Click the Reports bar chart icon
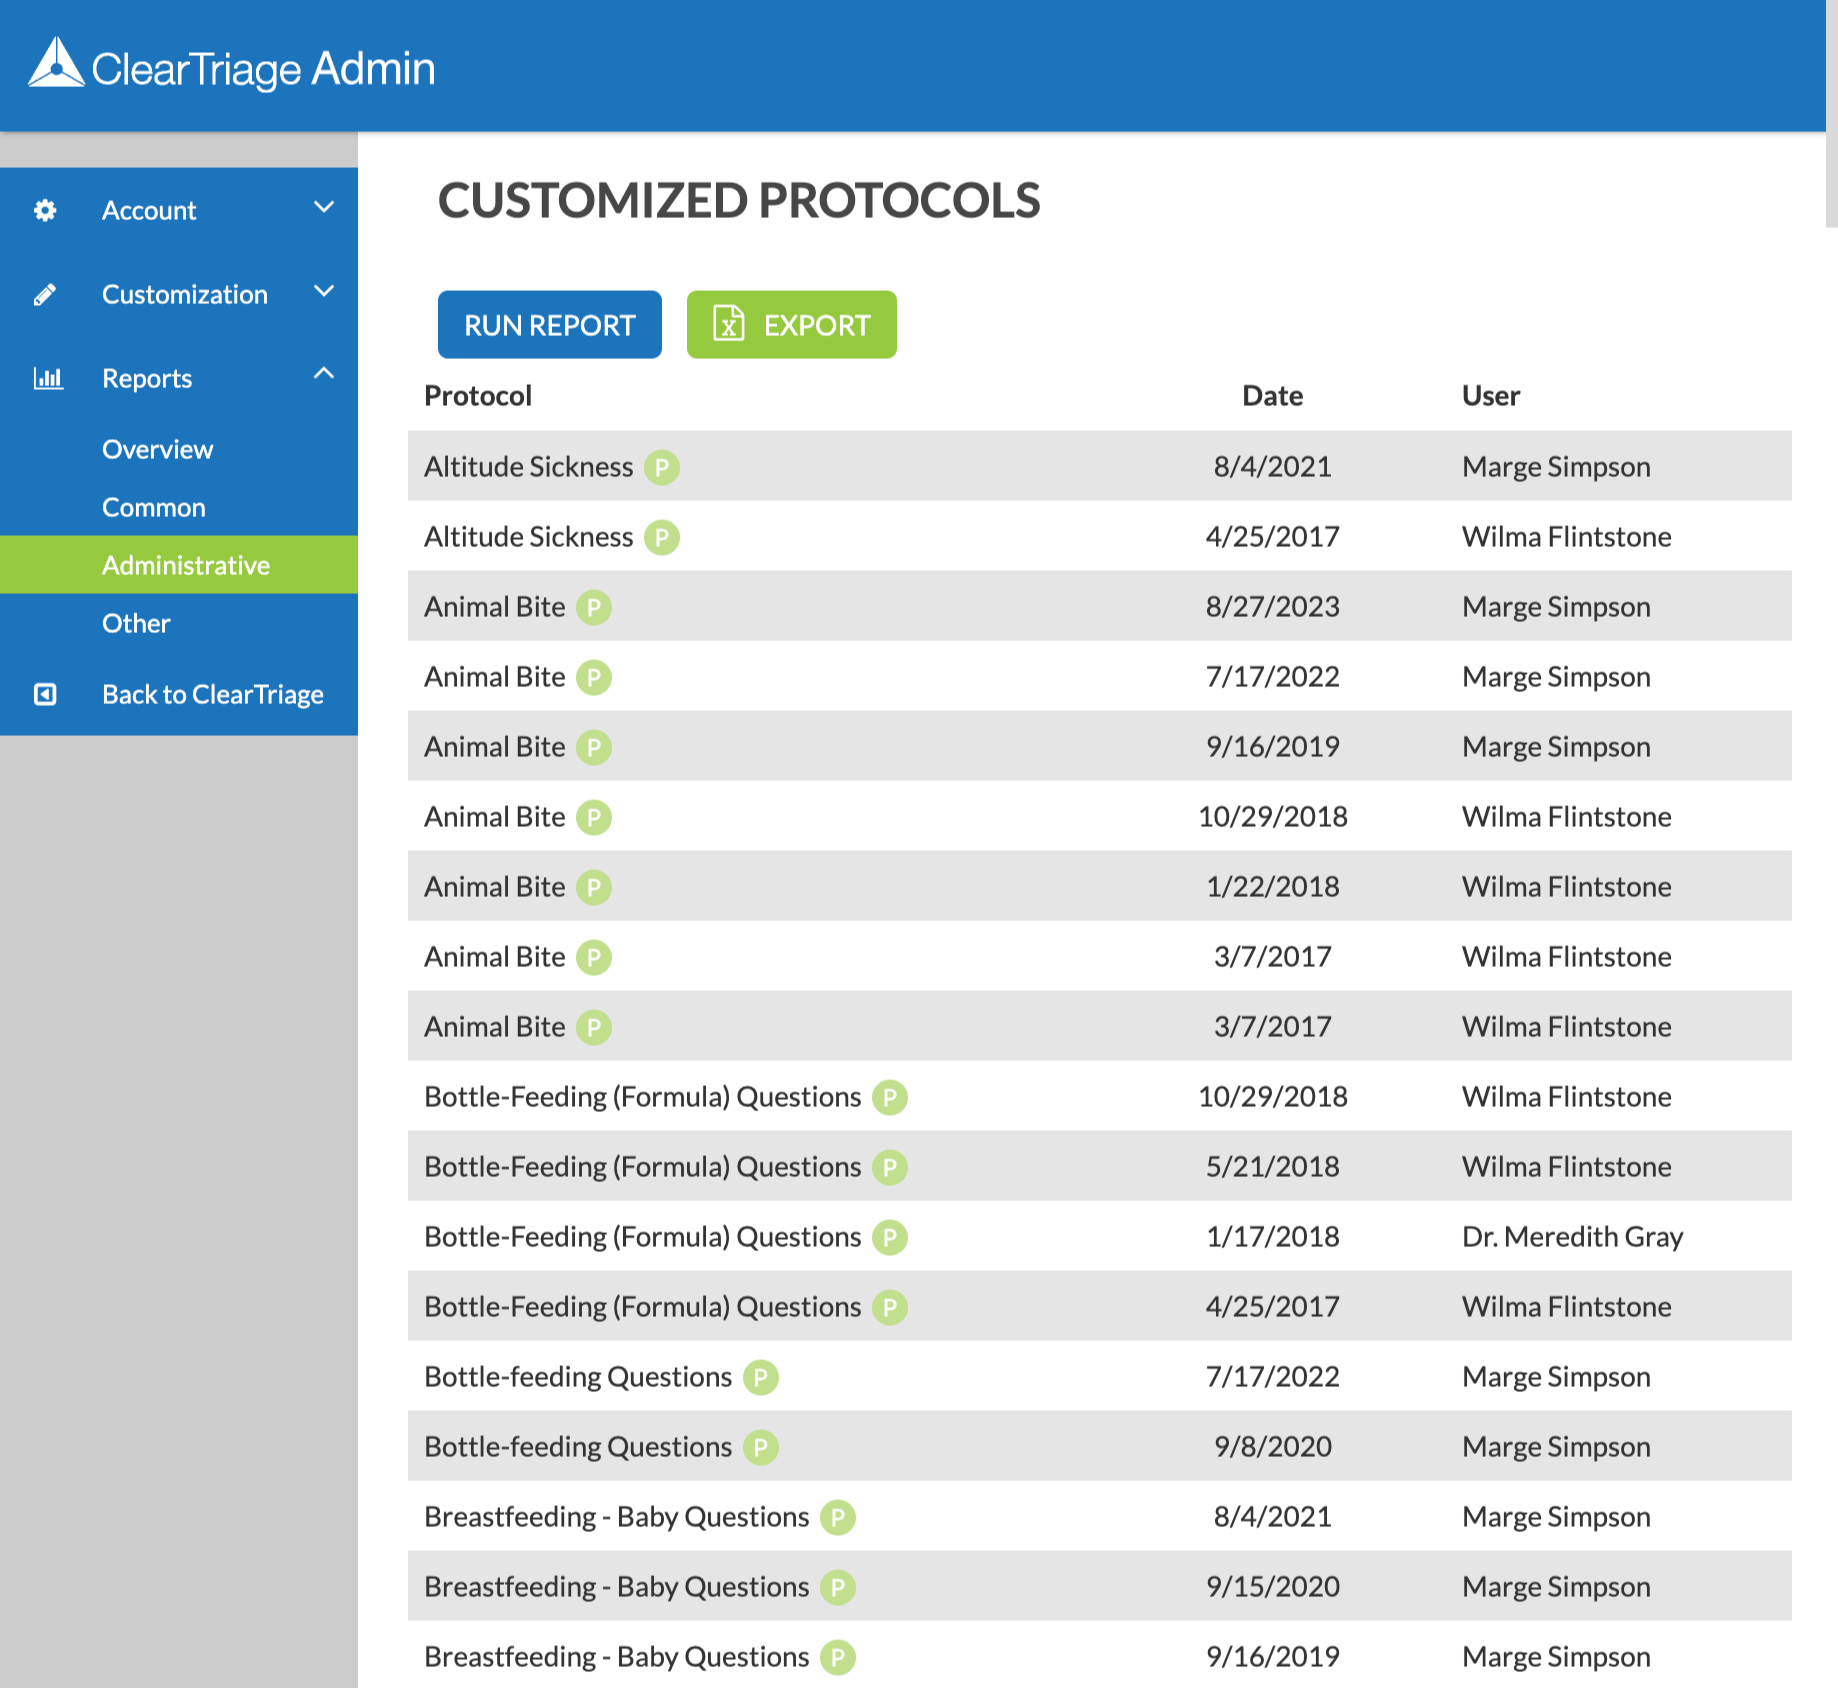This screenshot has width=1838, height=1688. pyautogui.click(x=48, y=378)
